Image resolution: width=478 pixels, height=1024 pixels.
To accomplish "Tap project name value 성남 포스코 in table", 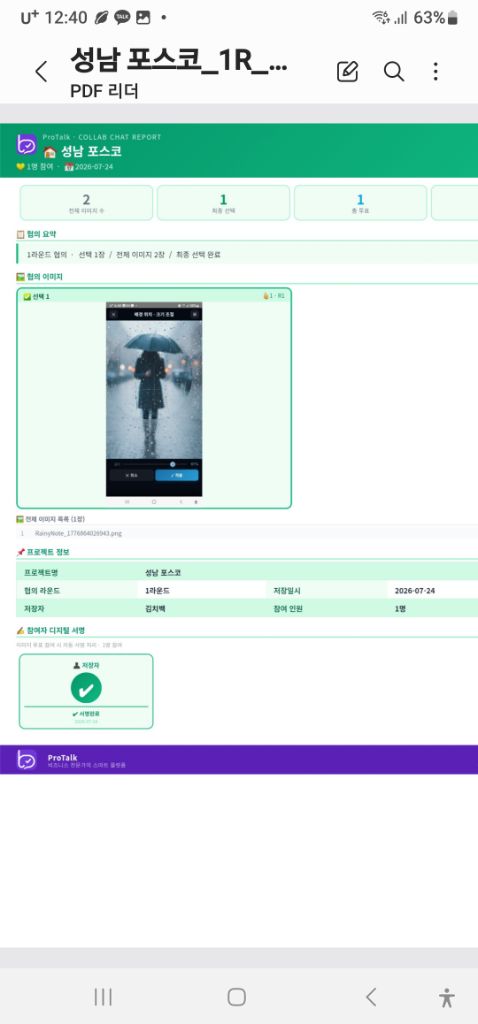I will (163, 573).
